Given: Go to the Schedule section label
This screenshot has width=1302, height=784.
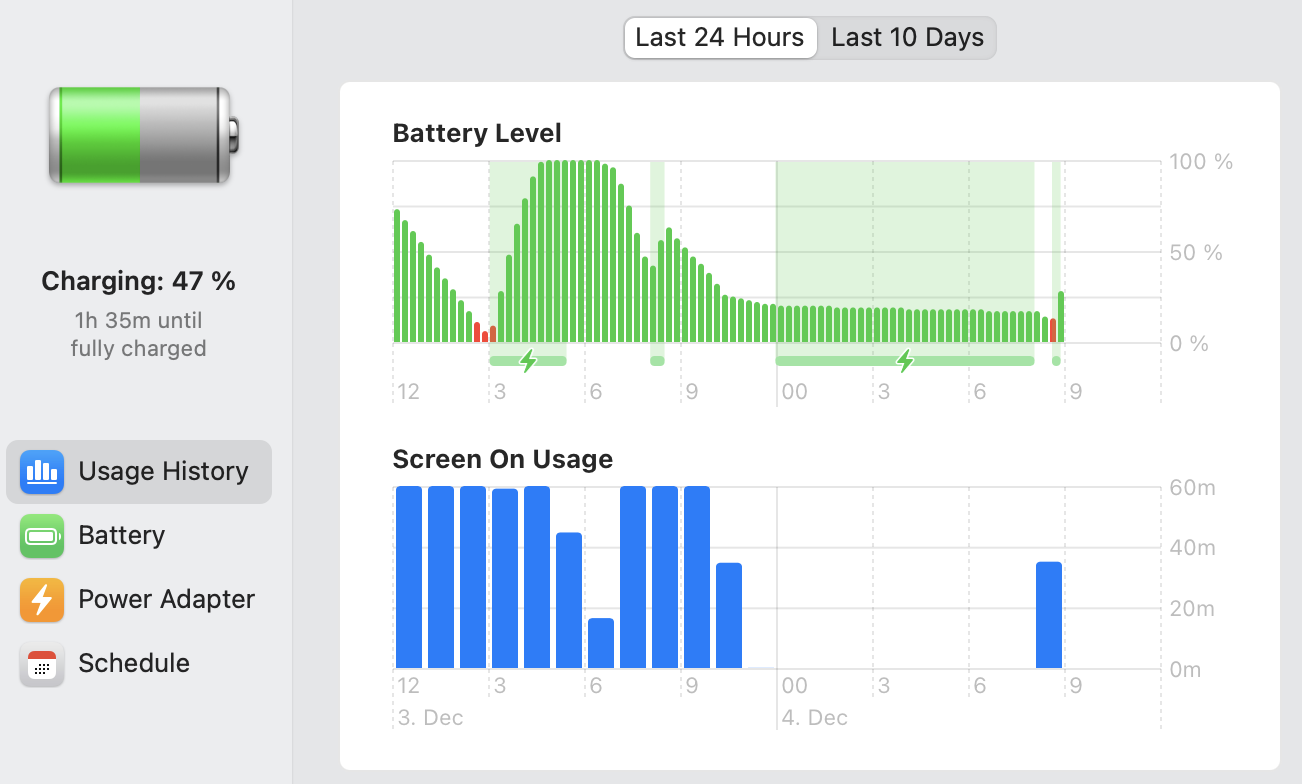Looking at the screenshot, I should coord(134,664).
